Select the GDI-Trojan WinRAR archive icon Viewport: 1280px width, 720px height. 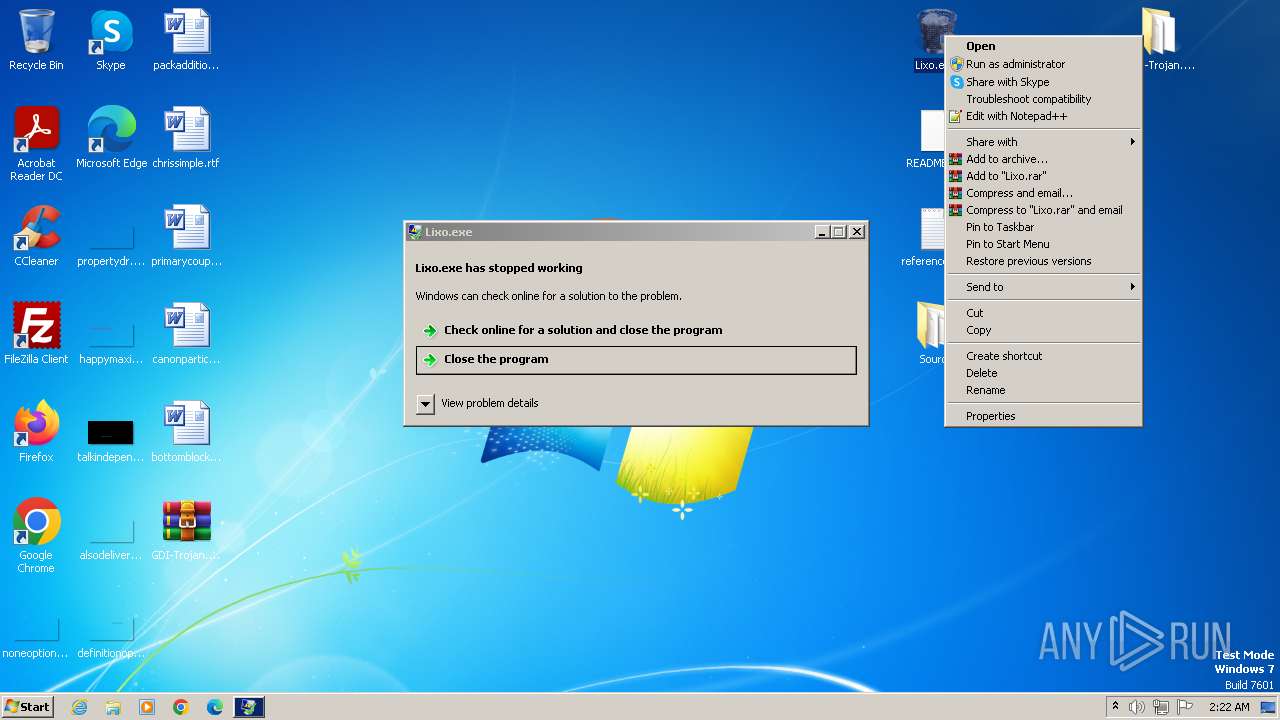tap(186, 530)
